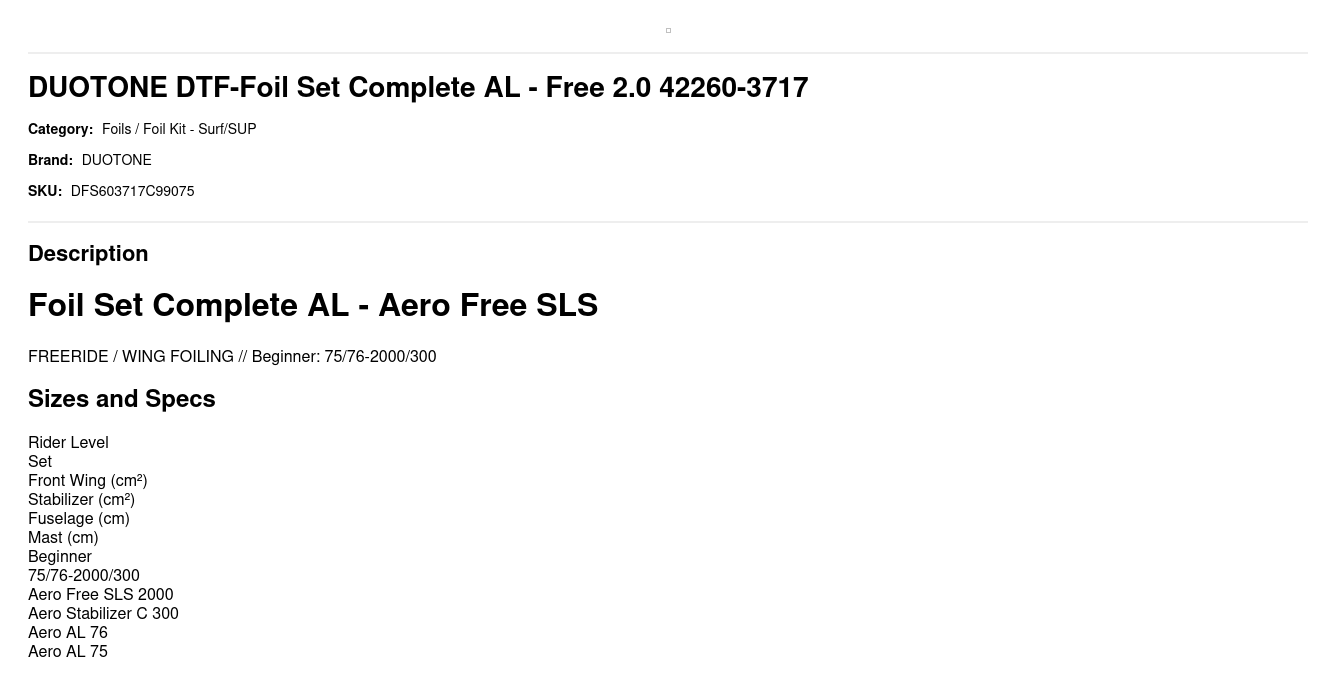The height and width of the screenshot is (691, 1328).
Task: Click the Front Wing (cm²) label
Action: tap(87, 480)
